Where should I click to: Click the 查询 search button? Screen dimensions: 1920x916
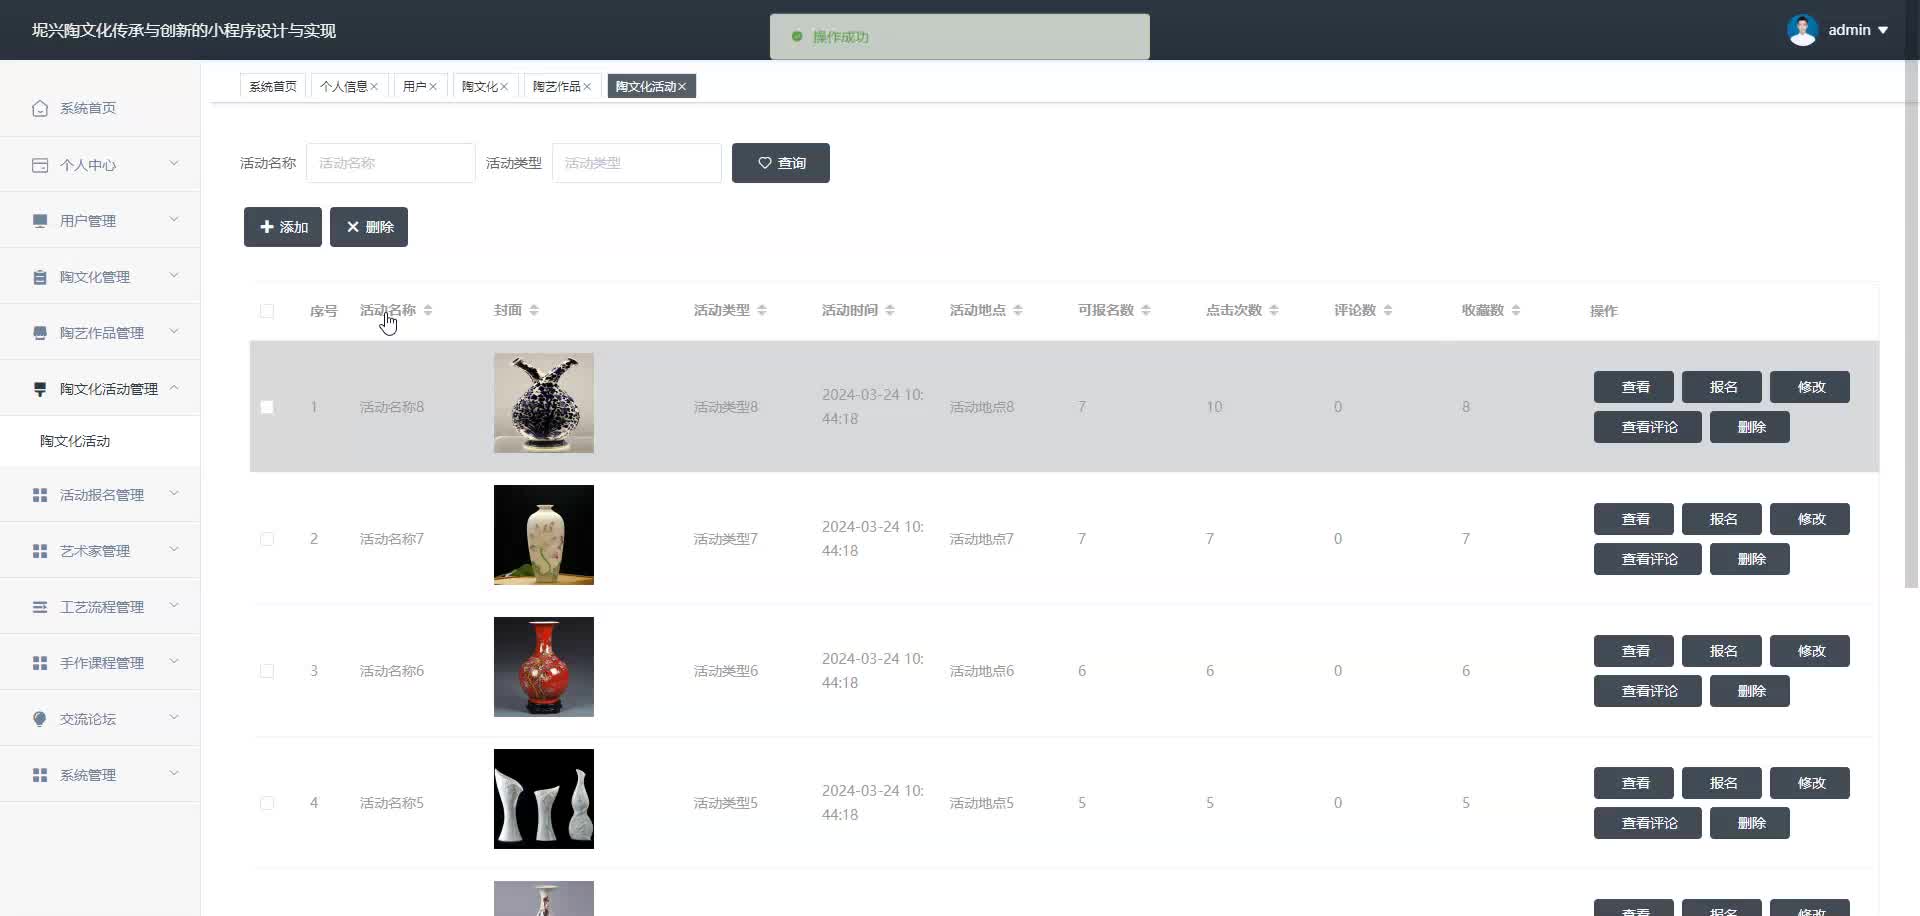tap(781, 163)
